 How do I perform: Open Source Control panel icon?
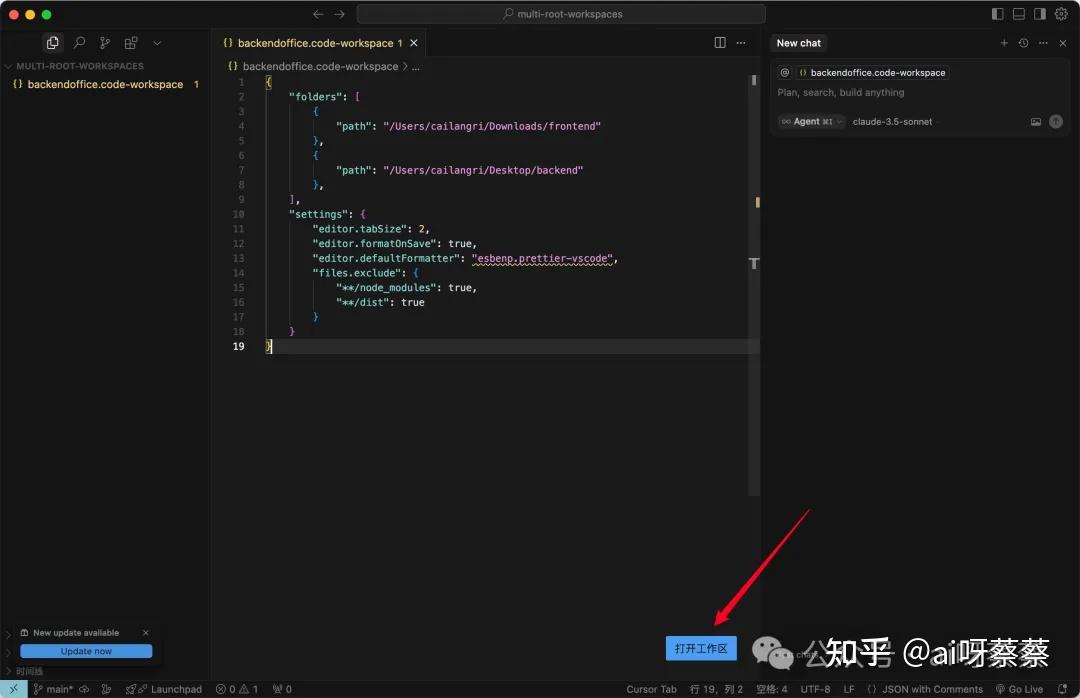104,43
